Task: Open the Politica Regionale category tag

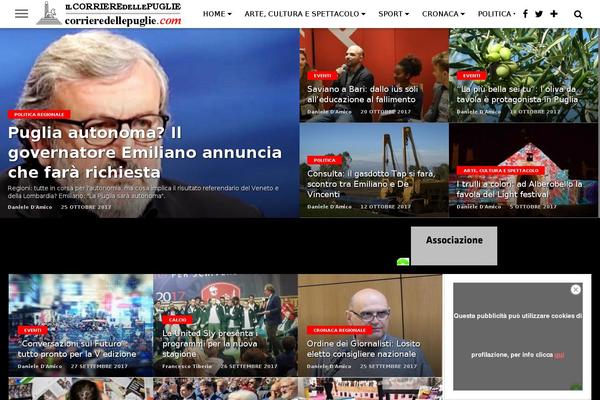Action: [x=39, y=114]
